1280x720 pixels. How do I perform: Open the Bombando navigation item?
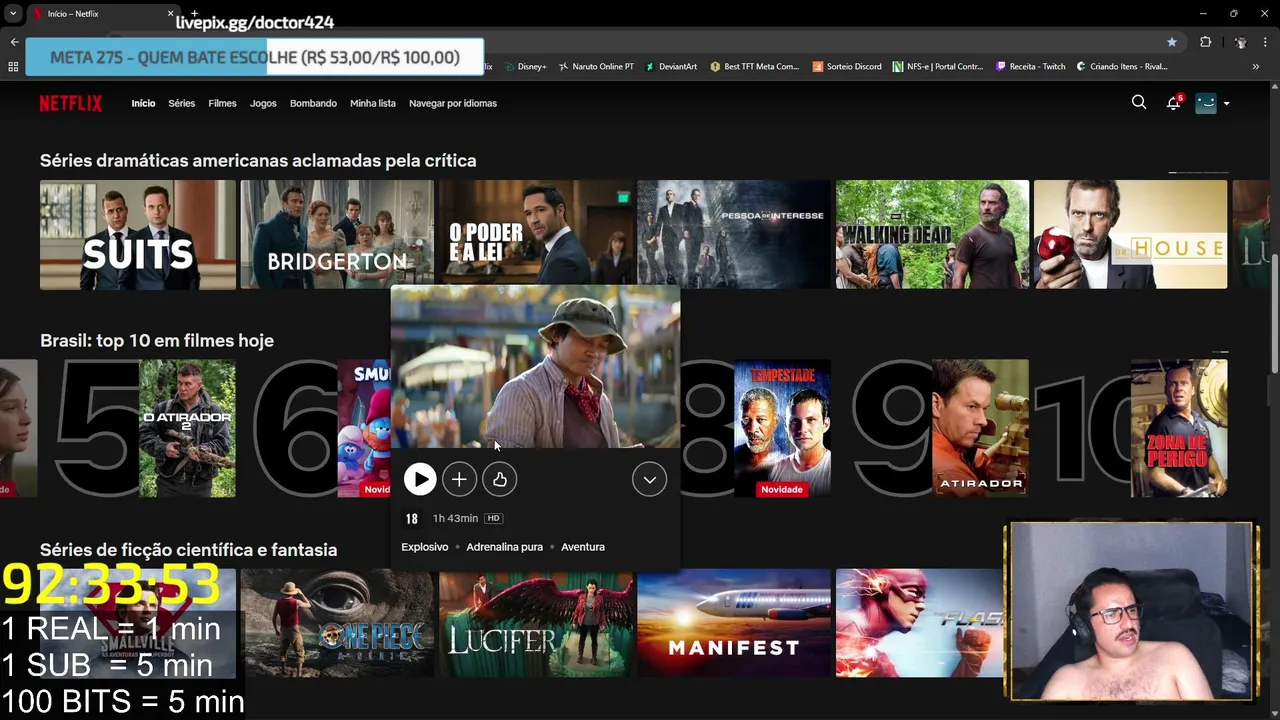313,103
